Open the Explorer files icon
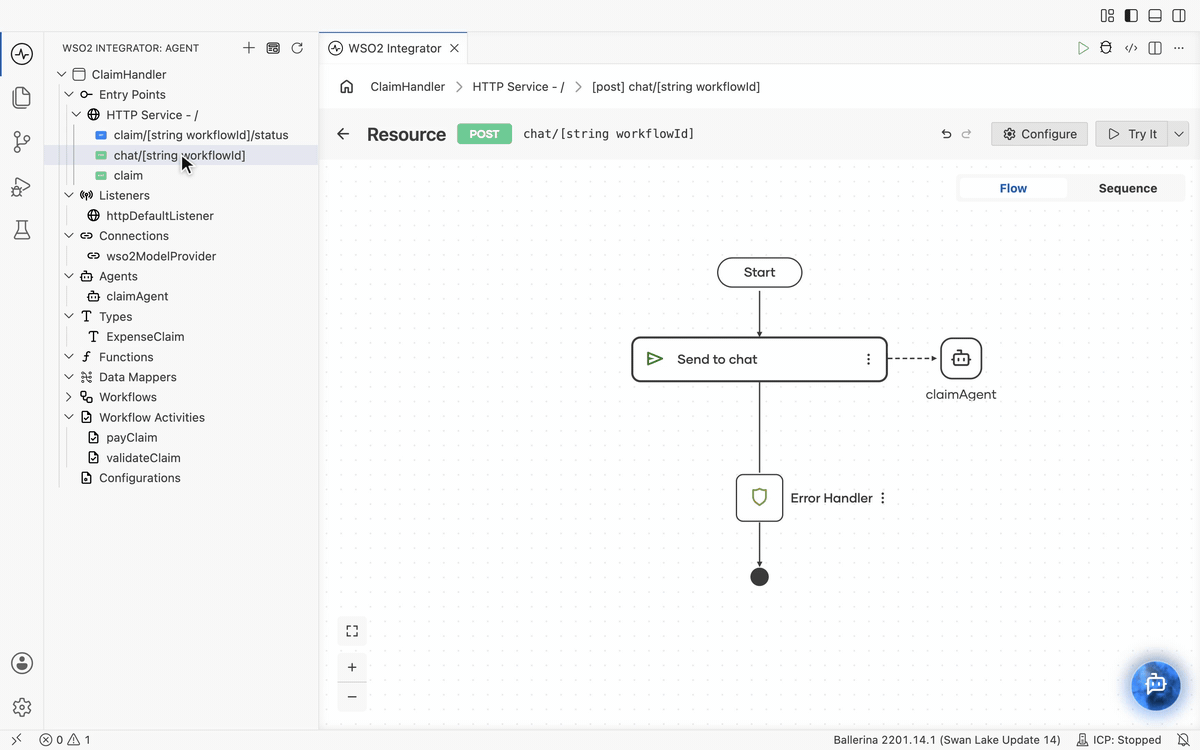Image resolution: width=1200 pixels, height=750 pixels. [22, 97]
